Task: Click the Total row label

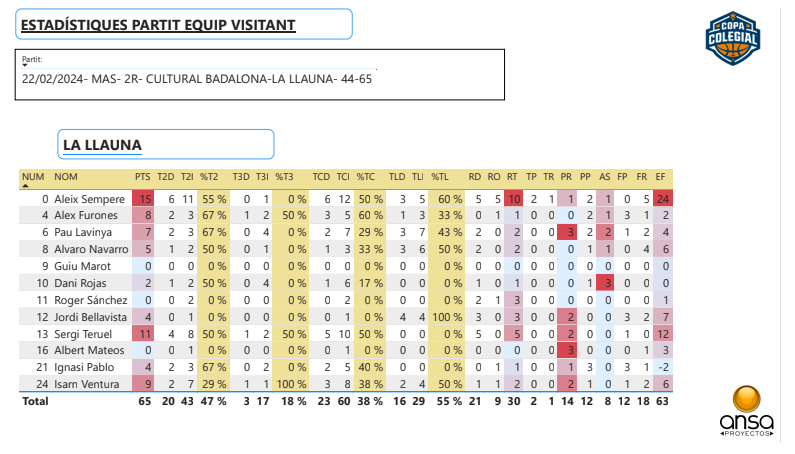Action: pyautogui.click(x=35, y=401)
